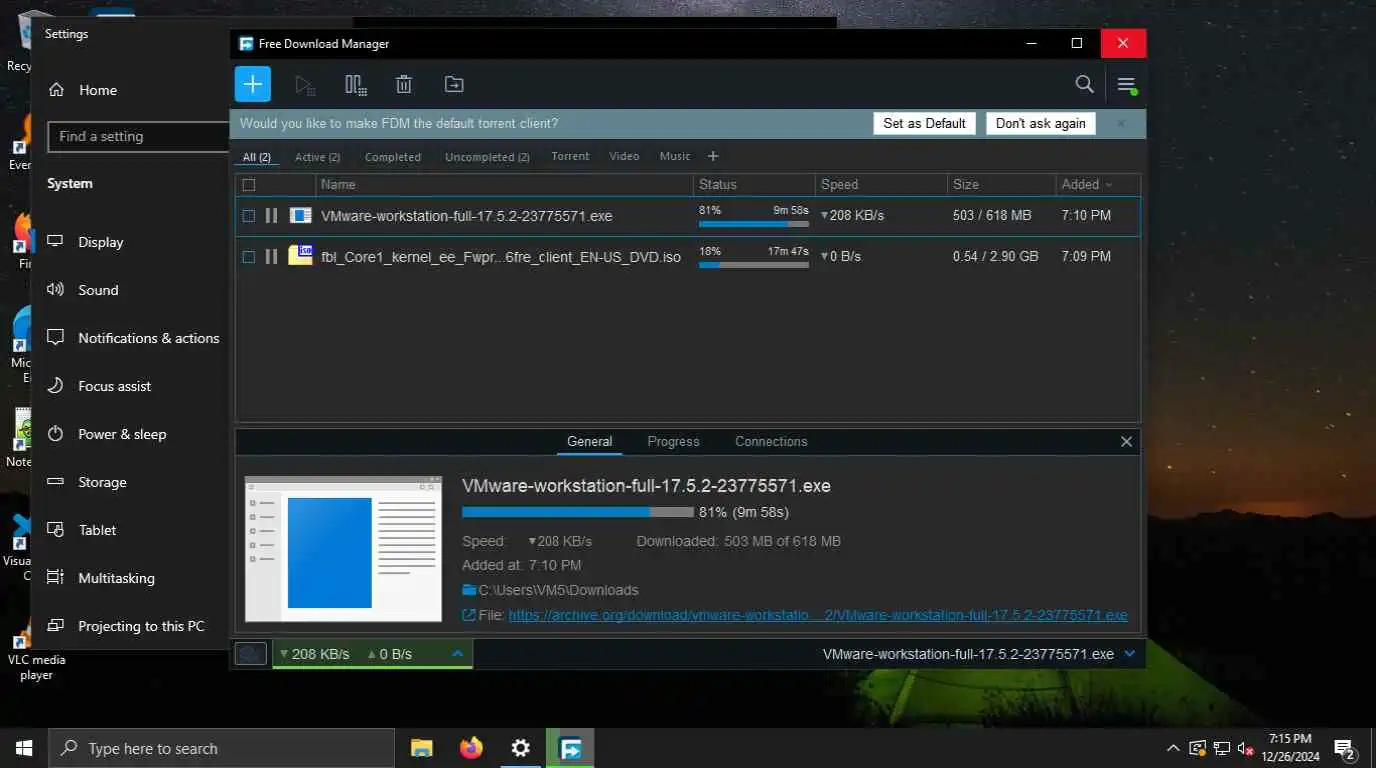Switch to the Torrent filter tab
The image size is (1376, 768).
pos(570,156)
